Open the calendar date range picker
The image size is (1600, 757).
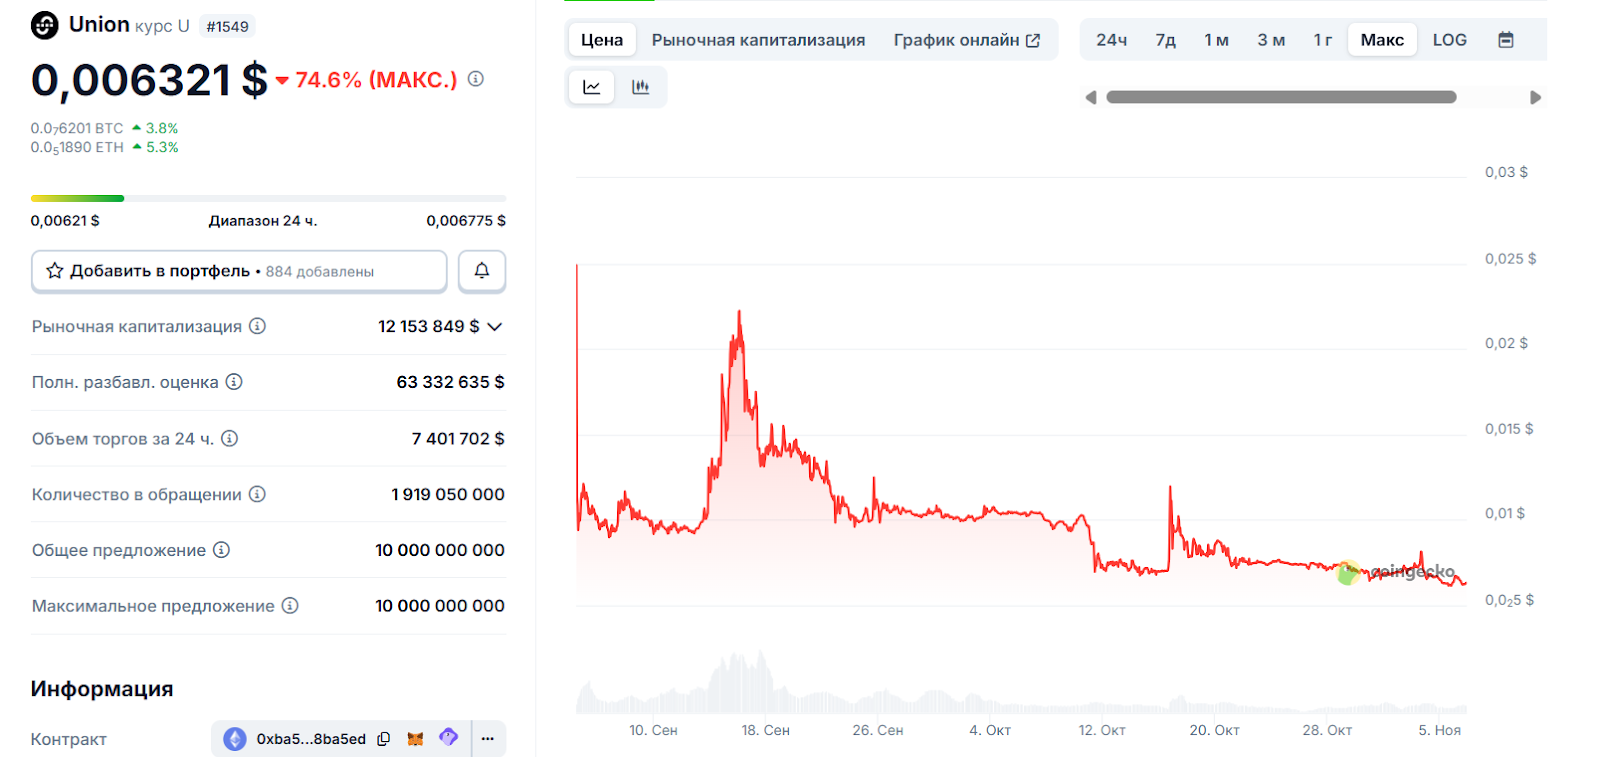(x=1506, y=40)
